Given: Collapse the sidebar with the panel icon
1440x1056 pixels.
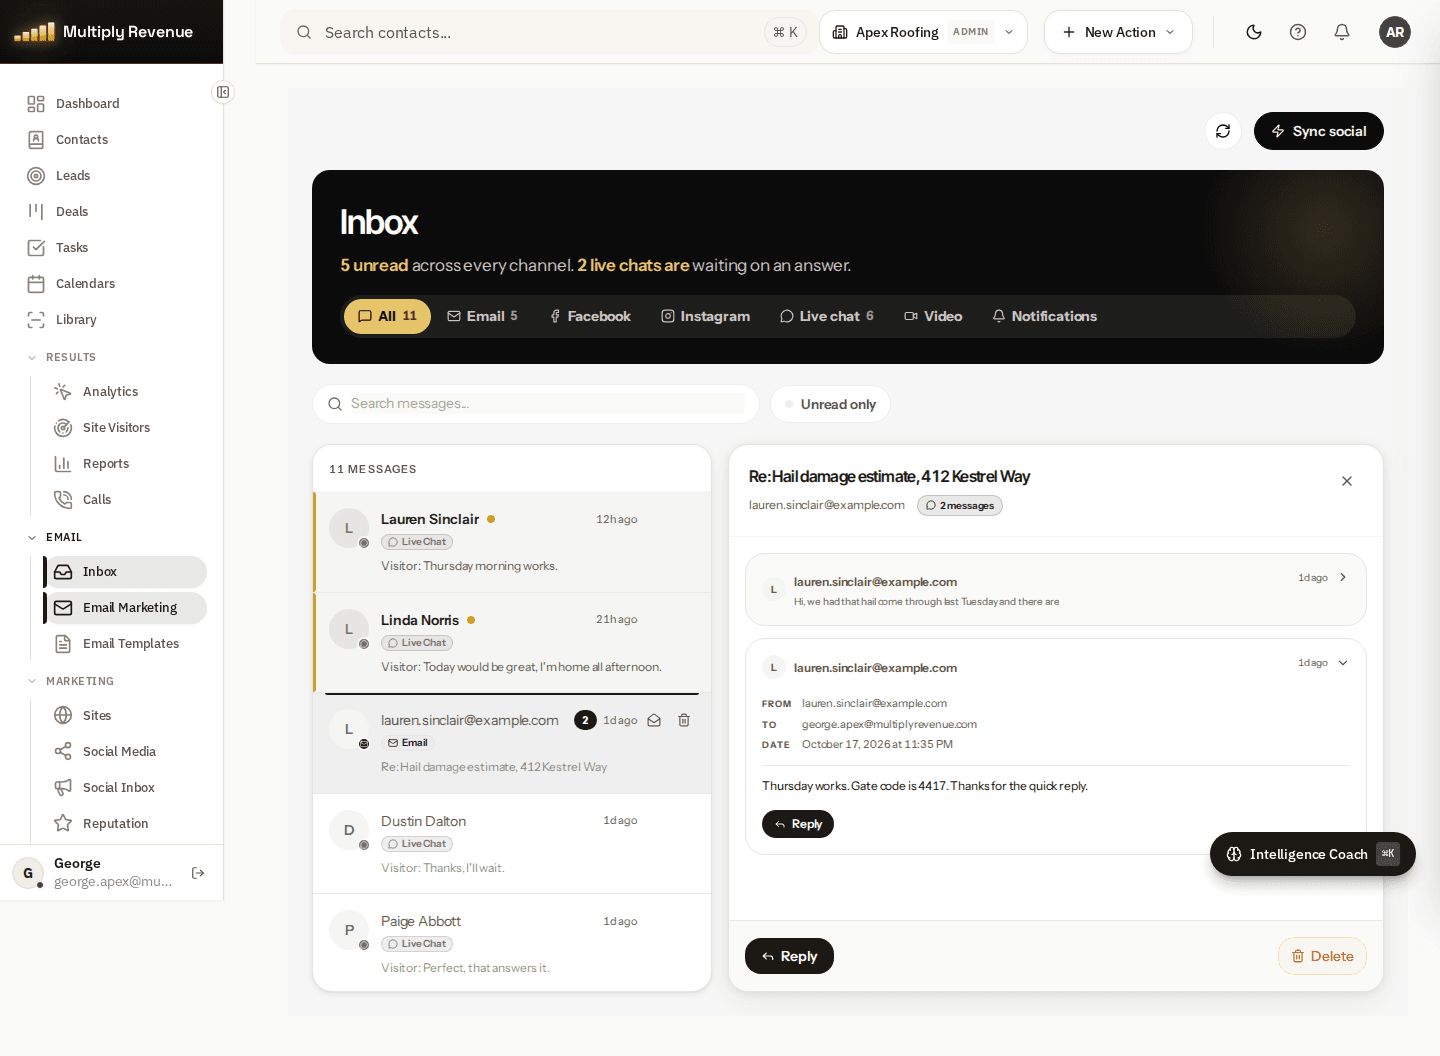Looking at the screenshot, I should click(223, 92).
